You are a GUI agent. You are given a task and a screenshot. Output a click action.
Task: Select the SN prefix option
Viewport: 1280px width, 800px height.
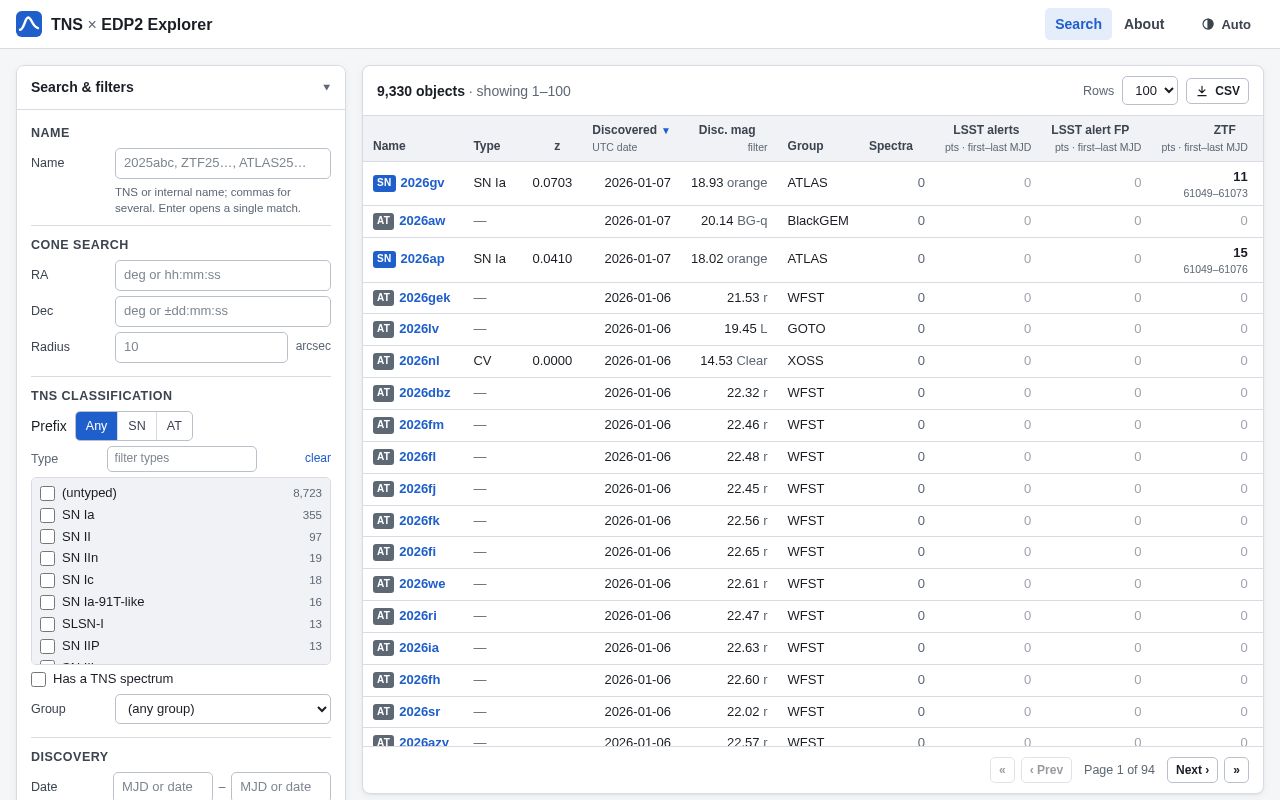137,426
